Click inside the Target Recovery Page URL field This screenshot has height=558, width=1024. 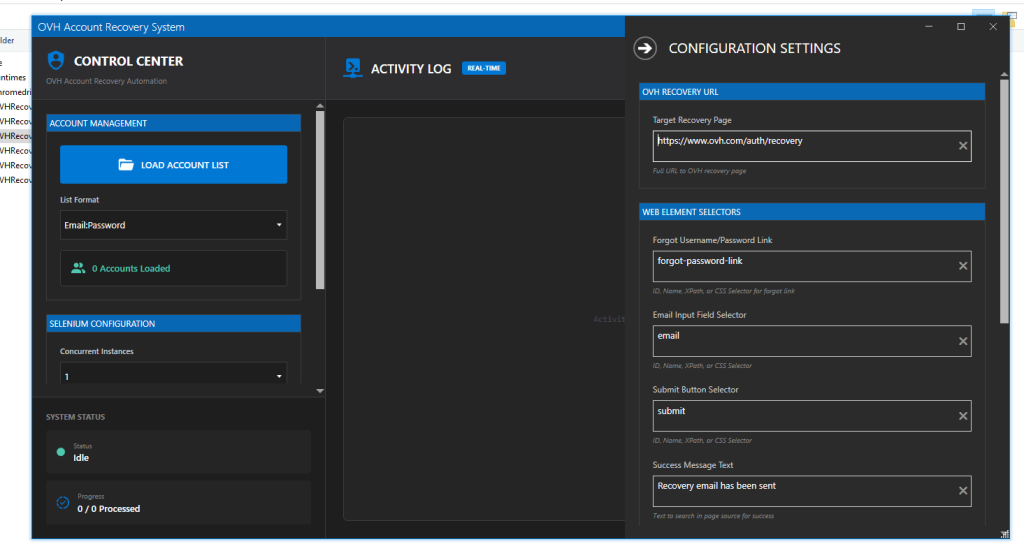(x=800, y=146)
